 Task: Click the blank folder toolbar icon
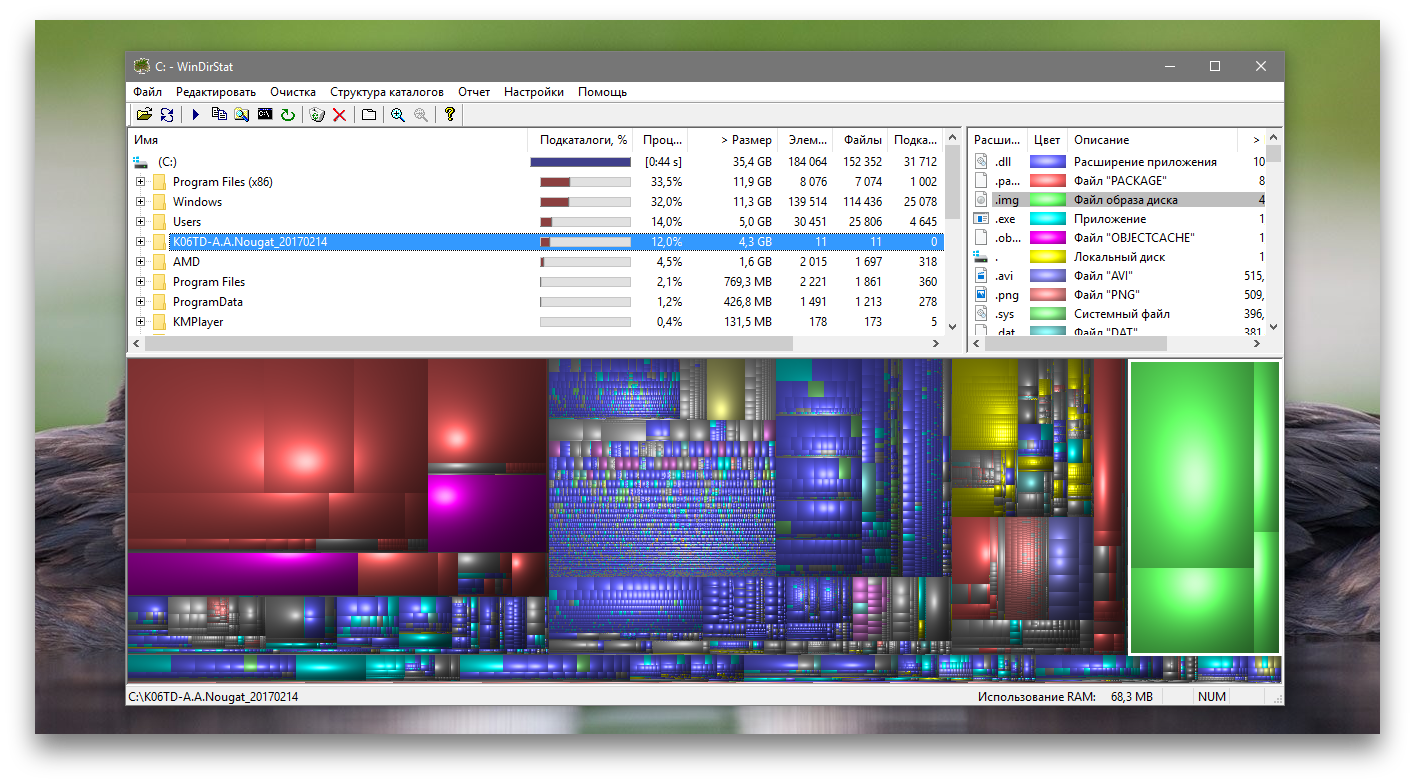point(369,115)
